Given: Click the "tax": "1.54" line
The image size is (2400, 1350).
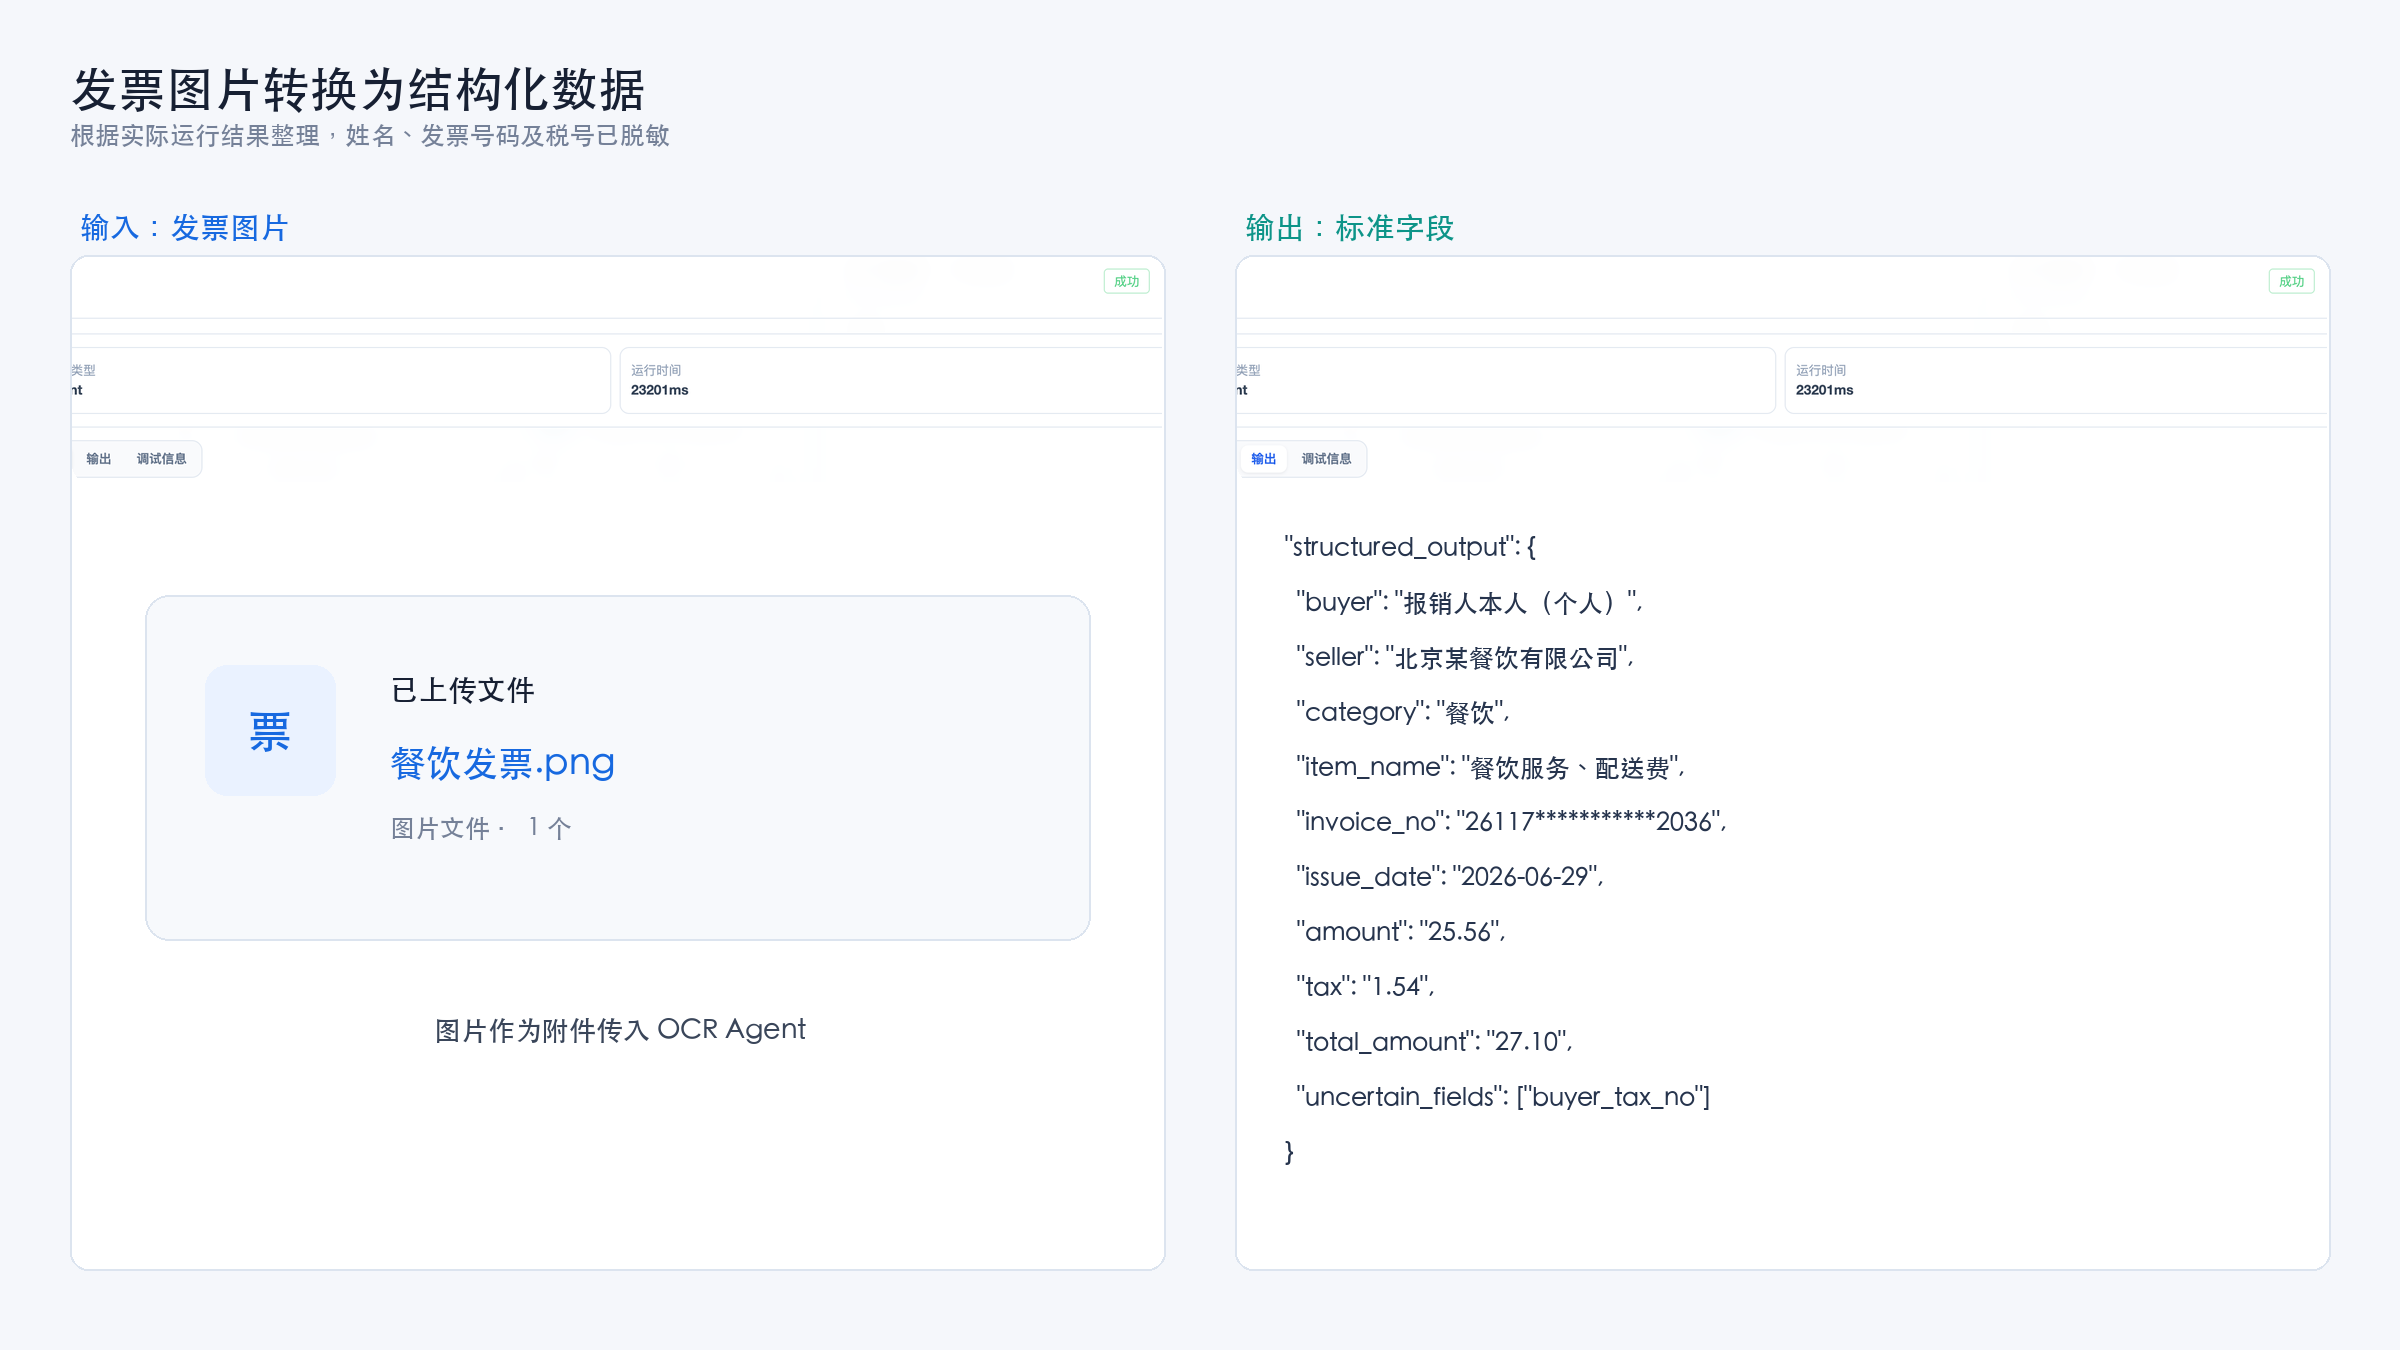Looking at the screenshot, I should tap(1365, 987).
